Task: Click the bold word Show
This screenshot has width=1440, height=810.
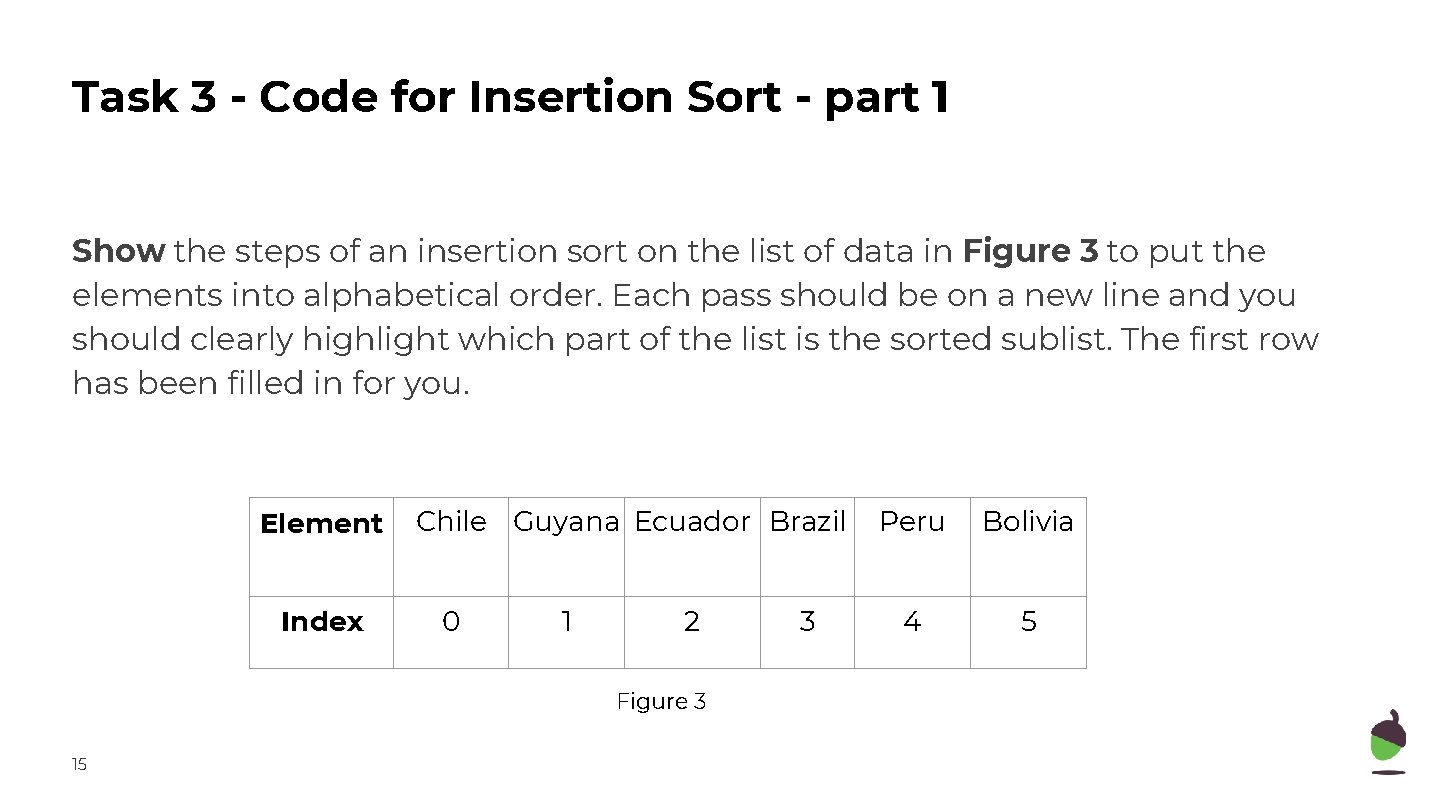Action: (118, 251)
